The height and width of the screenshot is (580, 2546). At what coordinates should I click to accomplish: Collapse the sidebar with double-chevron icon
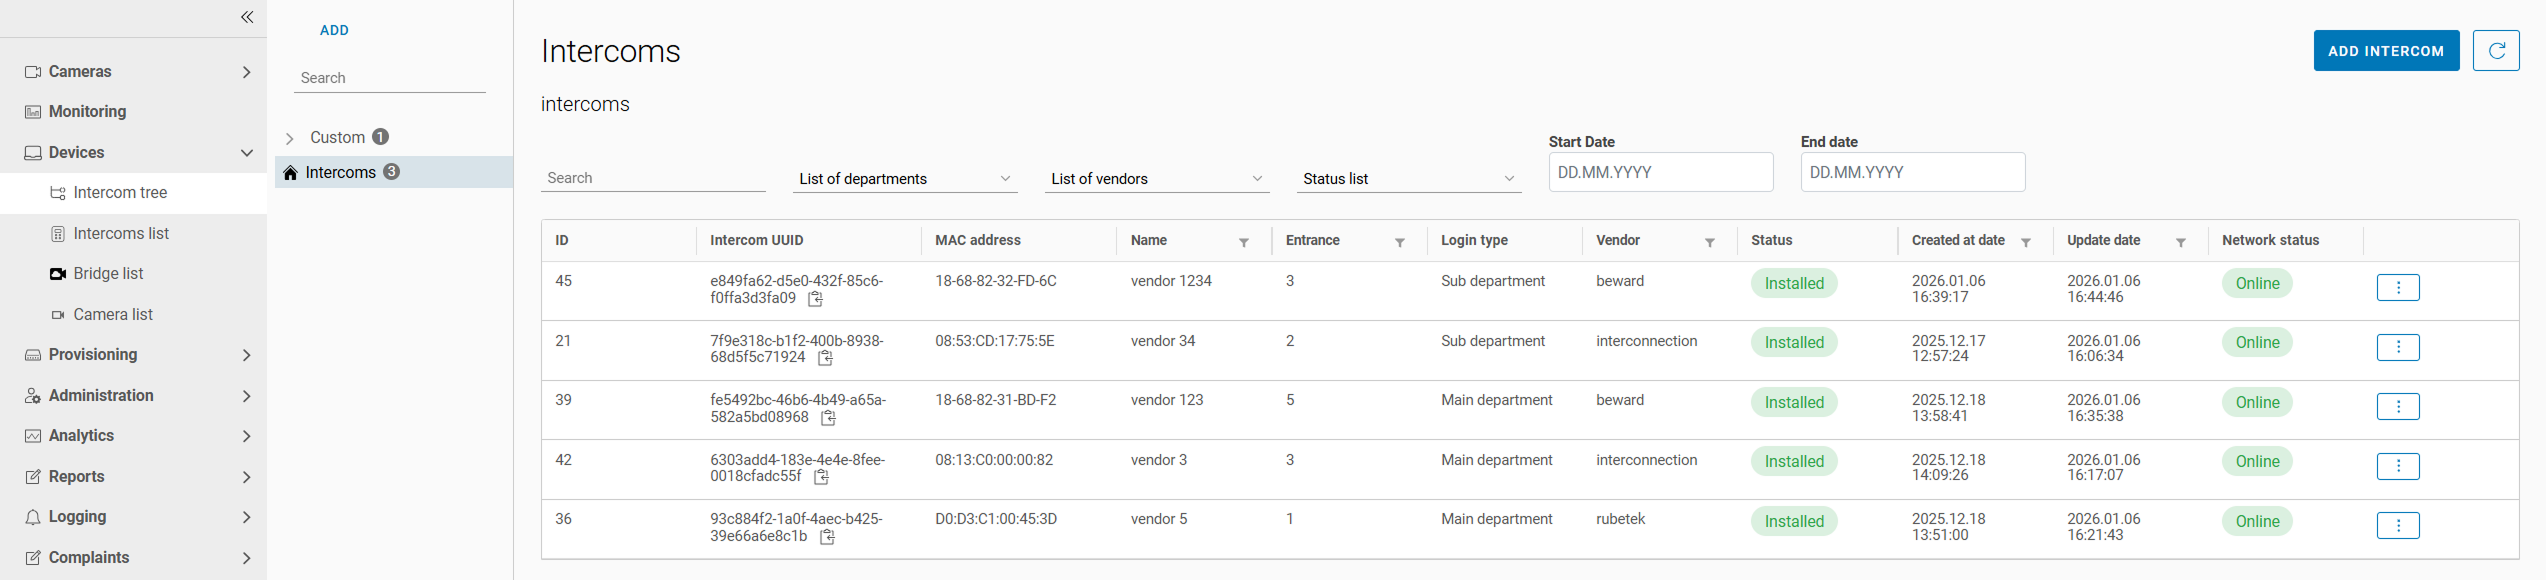pos(247,17)
